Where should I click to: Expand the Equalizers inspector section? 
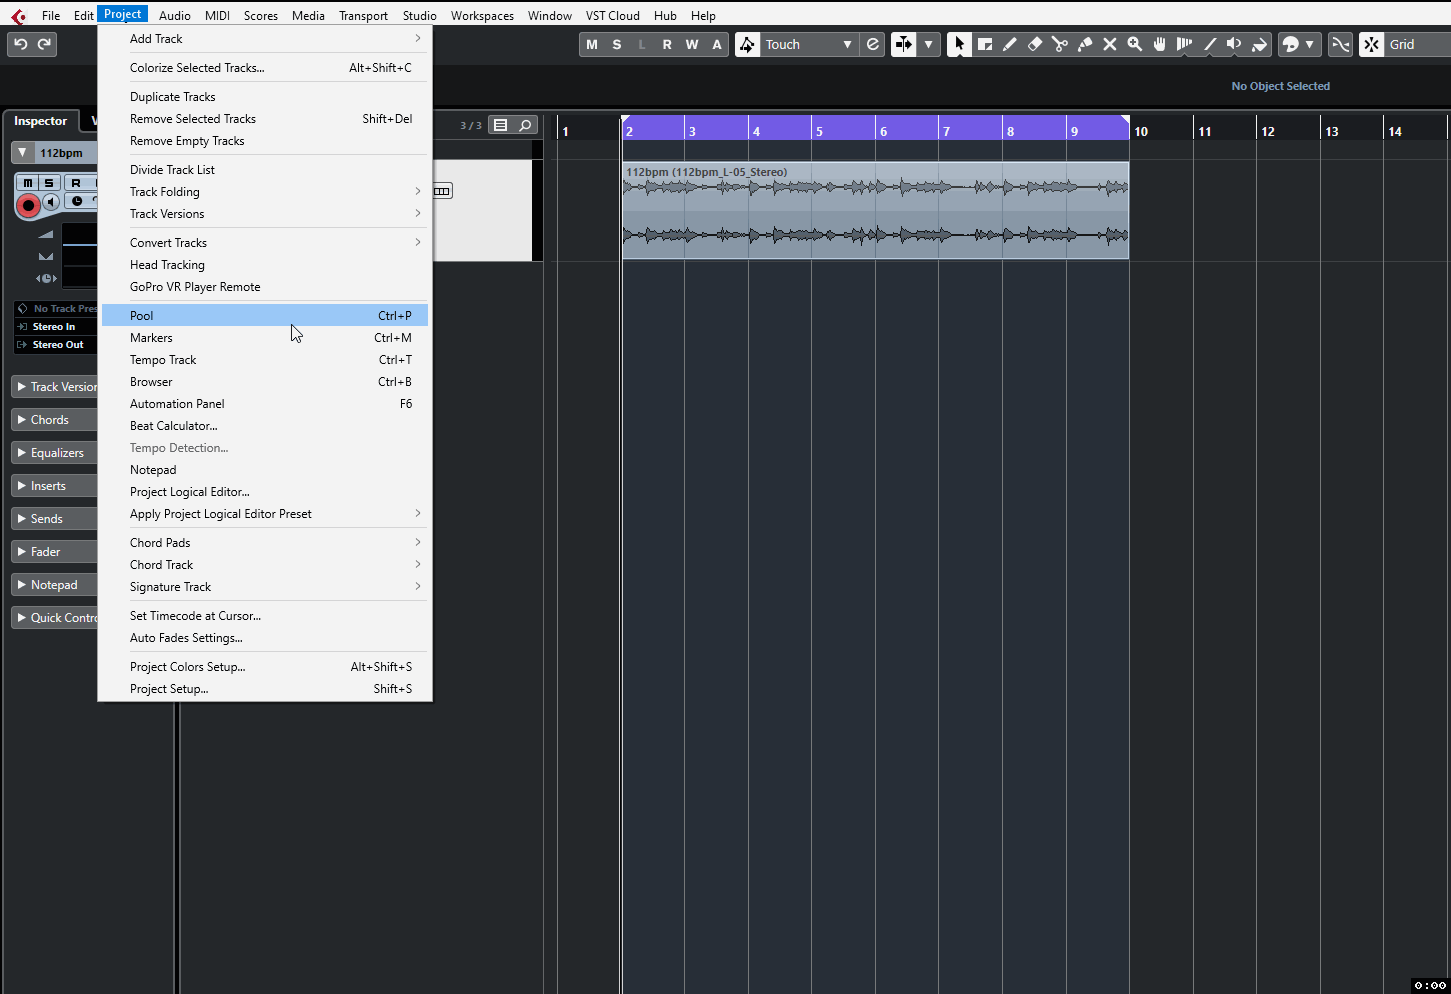54,453
